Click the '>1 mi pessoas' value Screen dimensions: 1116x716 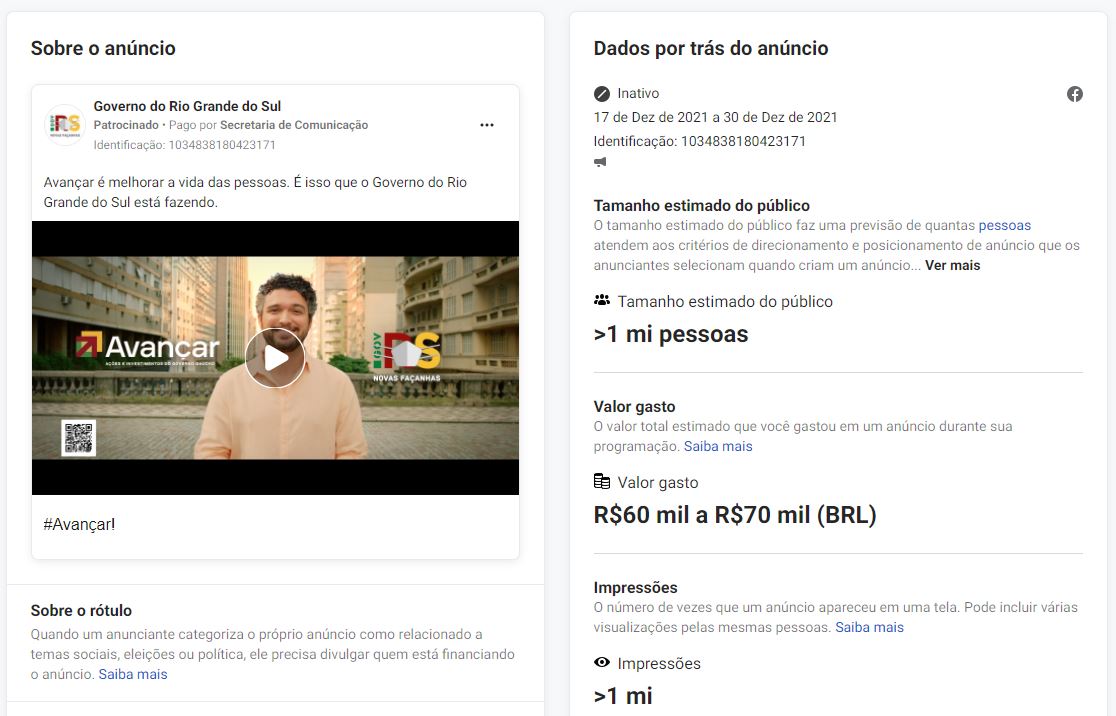coord(671,334)
